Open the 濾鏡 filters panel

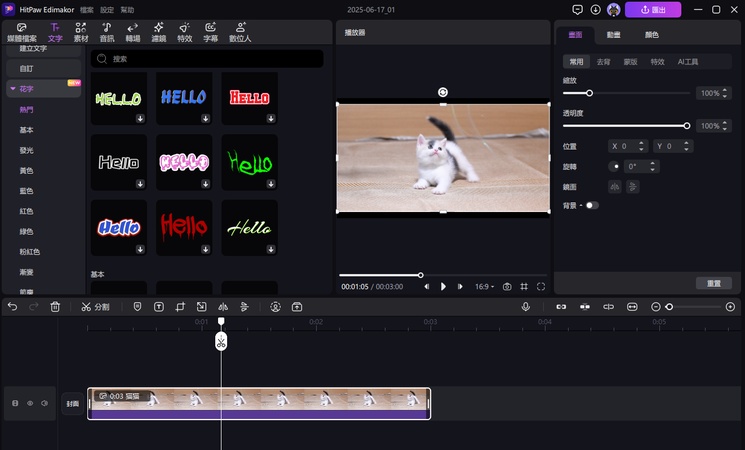tap(159, 31)
